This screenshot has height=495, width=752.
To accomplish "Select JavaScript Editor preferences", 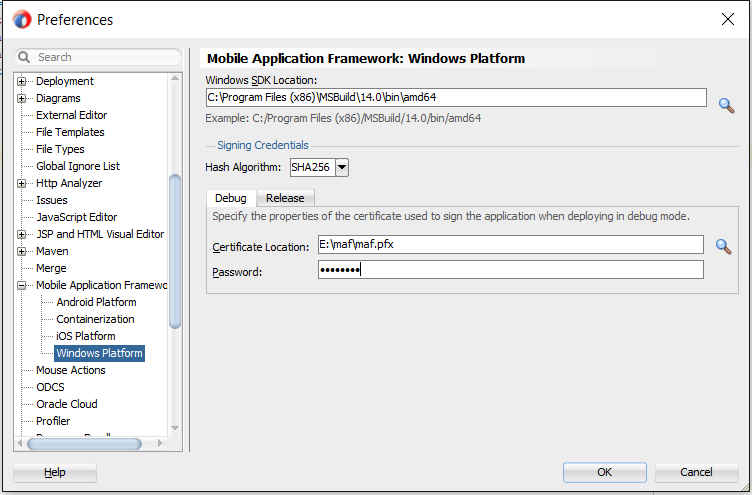I will coord(77,217).
